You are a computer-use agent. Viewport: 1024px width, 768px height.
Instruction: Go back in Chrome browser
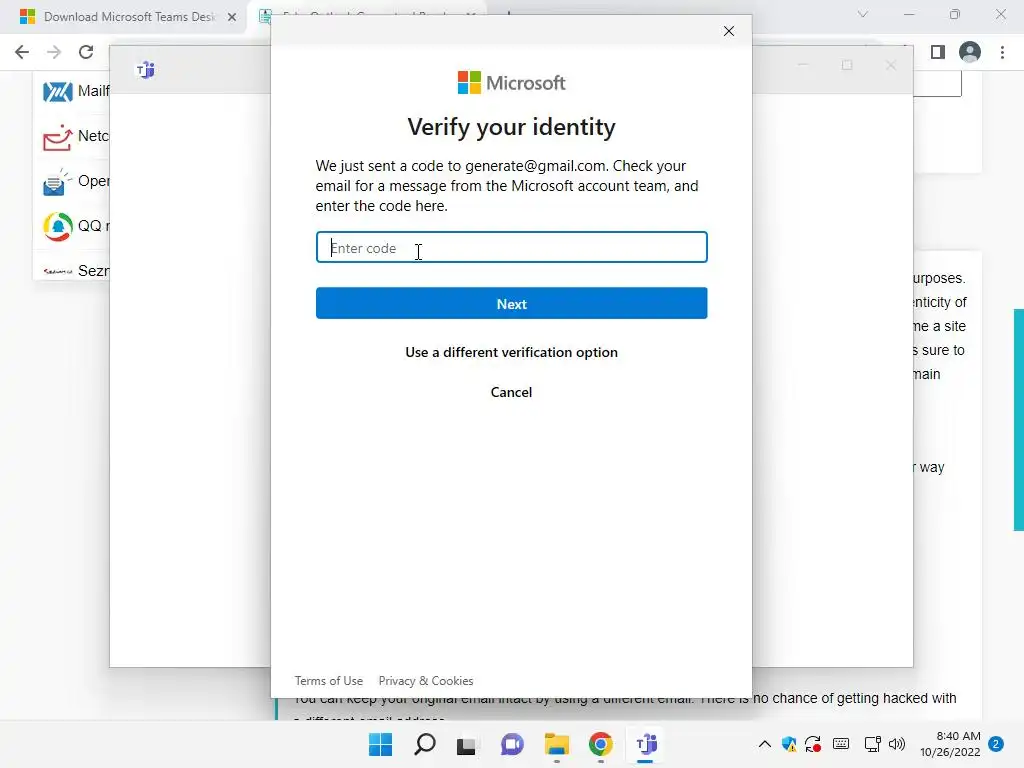click(x=22, y=52)
